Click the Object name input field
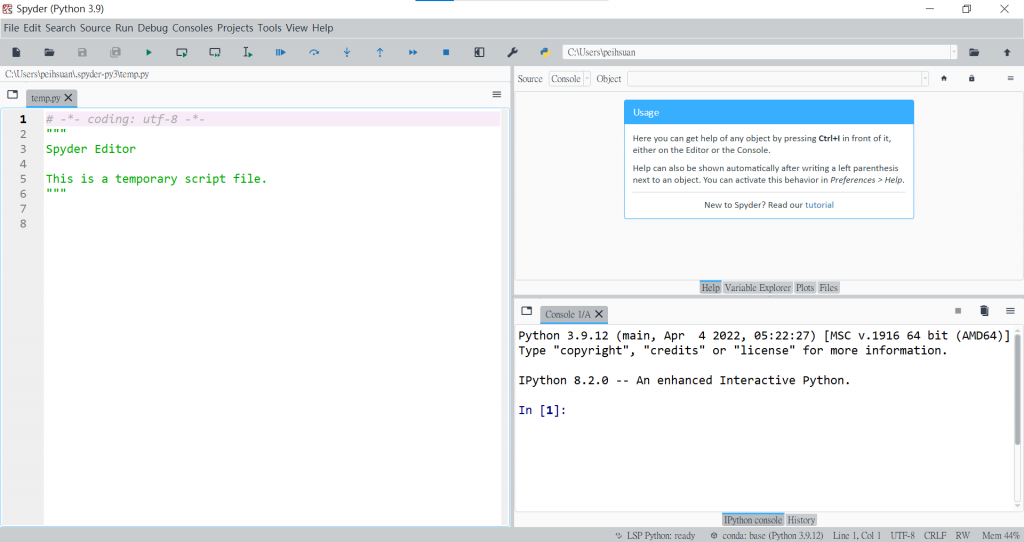The height and width of the screenshot is (542, 1024). pyautogui.click(x=774, y=79)
